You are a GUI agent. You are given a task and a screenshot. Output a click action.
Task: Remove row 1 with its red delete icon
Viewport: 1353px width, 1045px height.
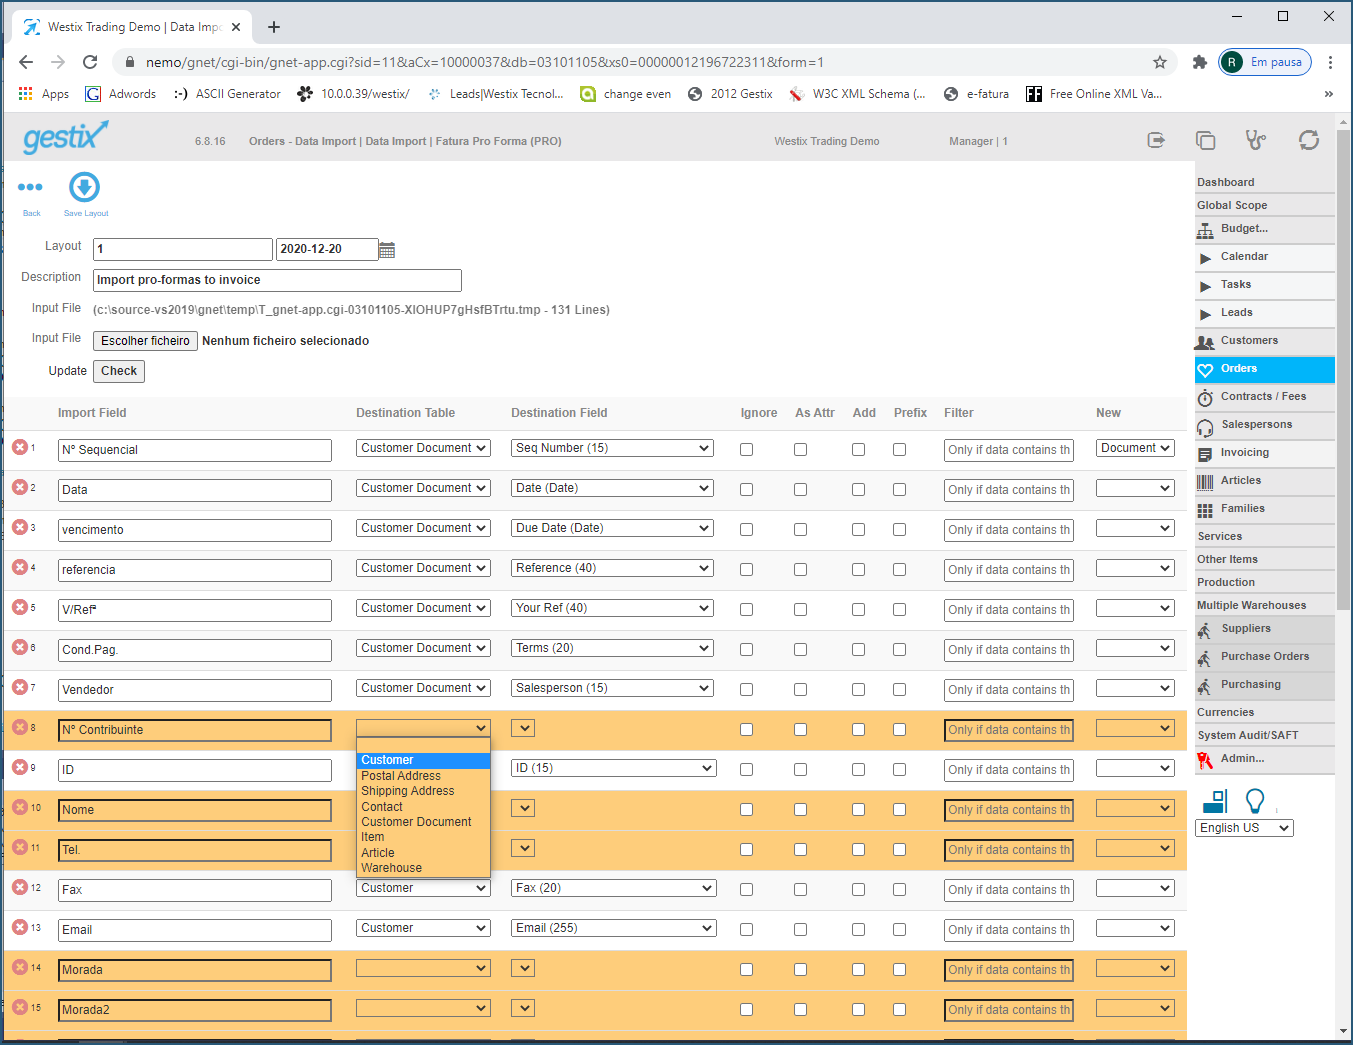pyautogui.click(x=20, y=447)
